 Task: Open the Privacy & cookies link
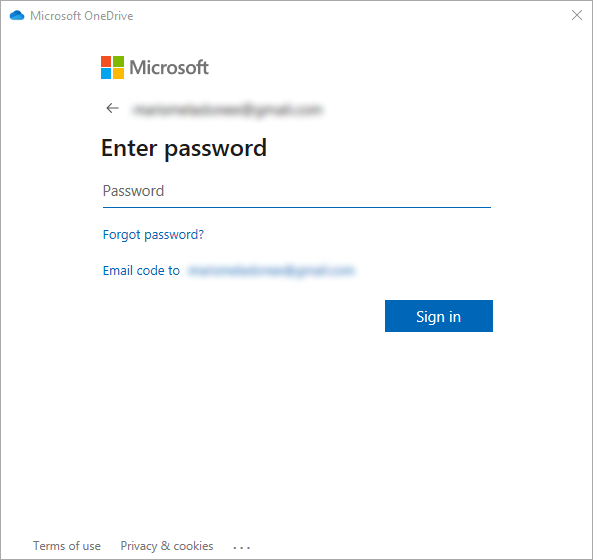[167, 546]
